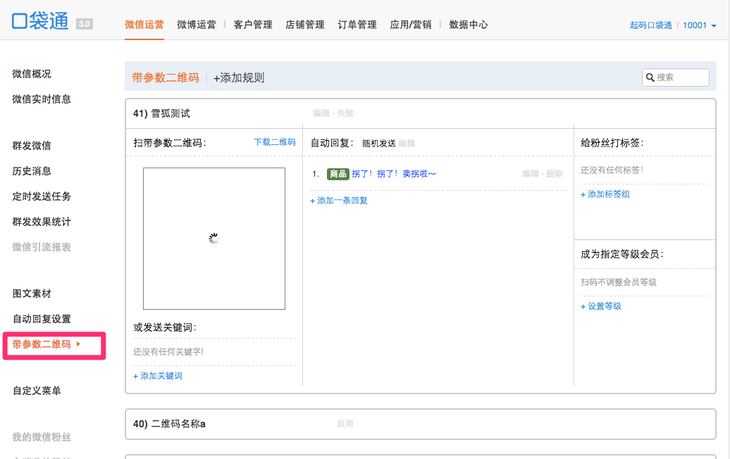Click the 起码口袋通 account link
This screenshot has width=730, height=459.
[650, 25]
